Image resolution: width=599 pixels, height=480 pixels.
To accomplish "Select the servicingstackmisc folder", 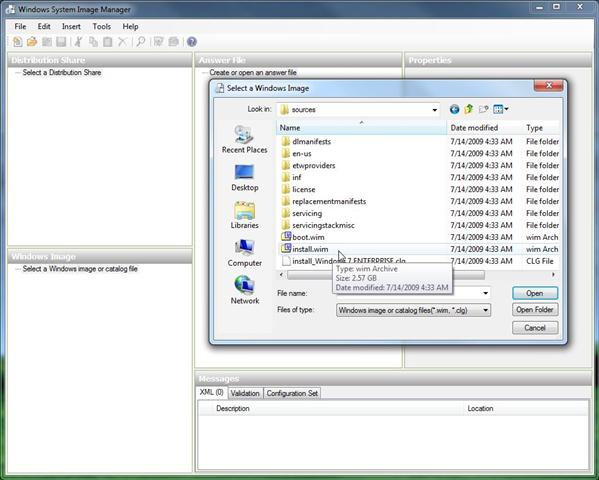I will 318,225.
